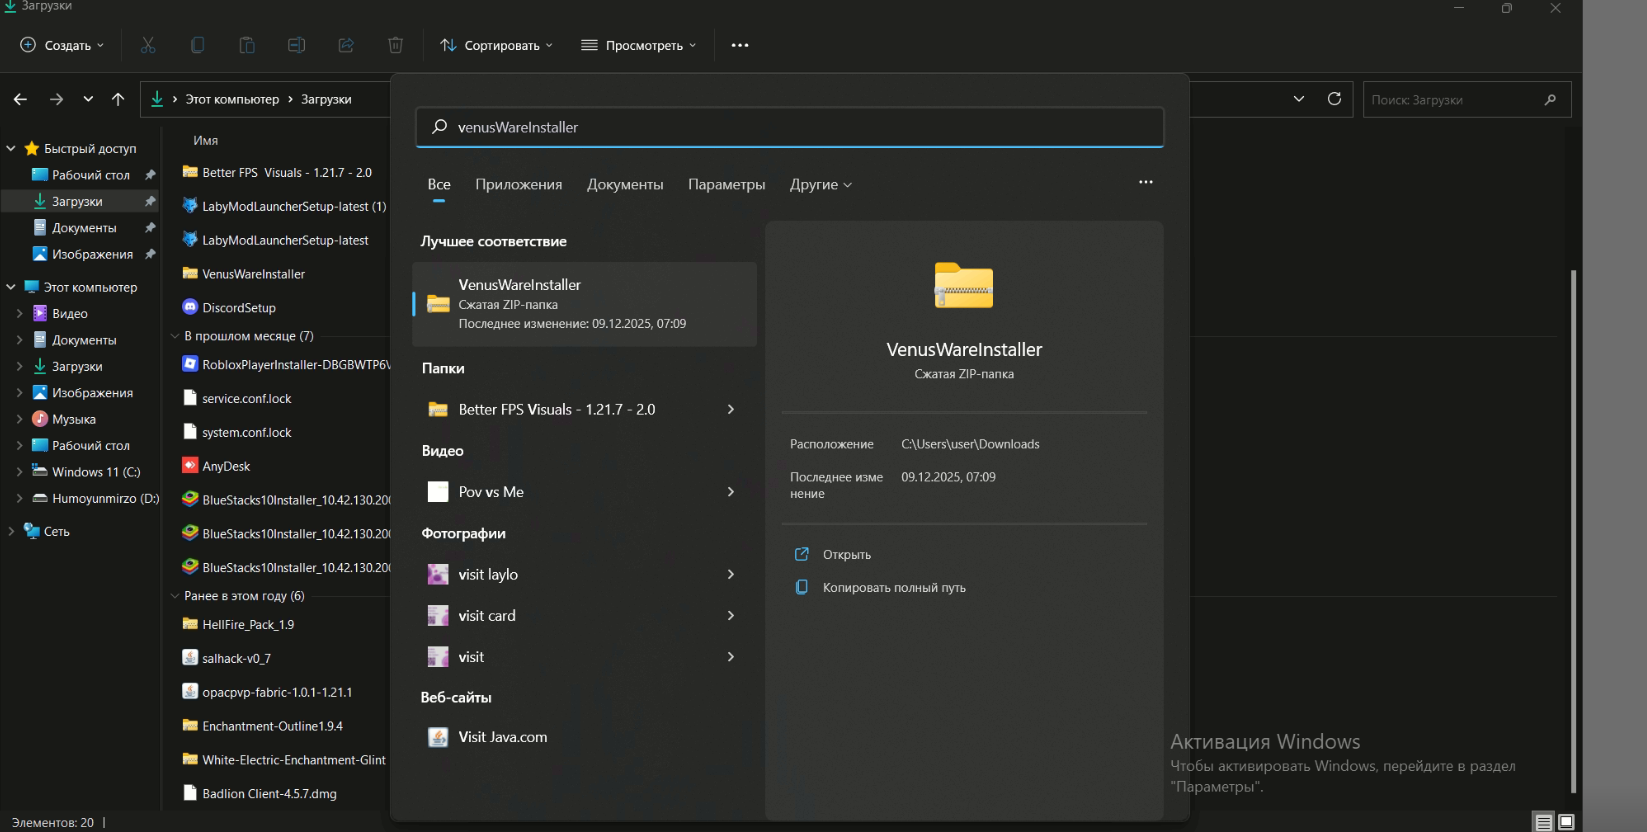Click the Back arrow navigation icon
The image size is (1647, 832).
tap(20, 99)
